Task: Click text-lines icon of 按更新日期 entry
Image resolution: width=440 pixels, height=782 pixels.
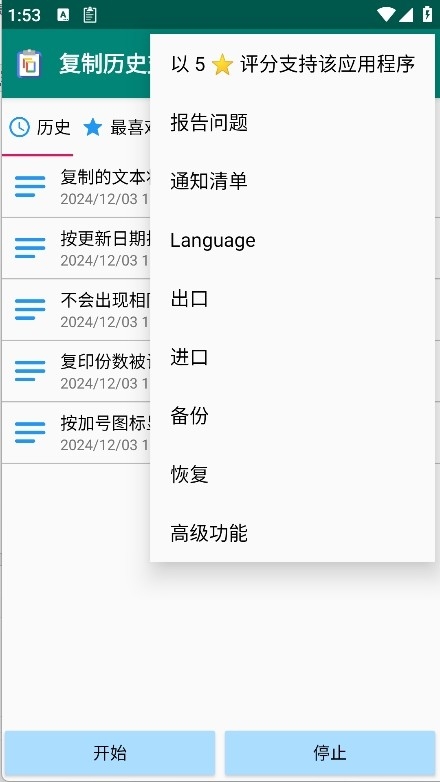Action: [30, 248]
